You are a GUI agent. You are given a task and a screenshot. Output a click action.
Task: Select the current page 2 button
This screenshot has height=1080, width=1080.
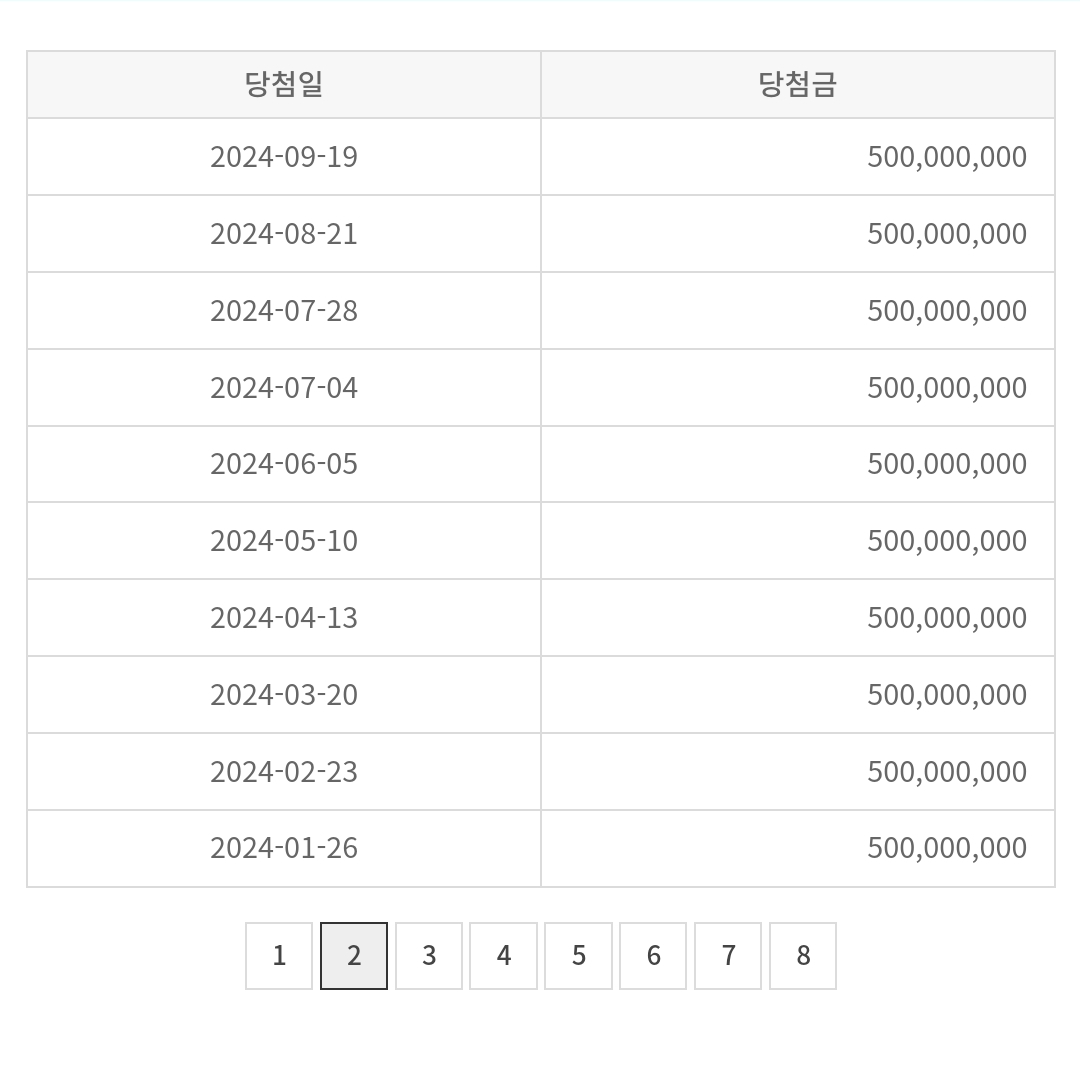(354, 956)
